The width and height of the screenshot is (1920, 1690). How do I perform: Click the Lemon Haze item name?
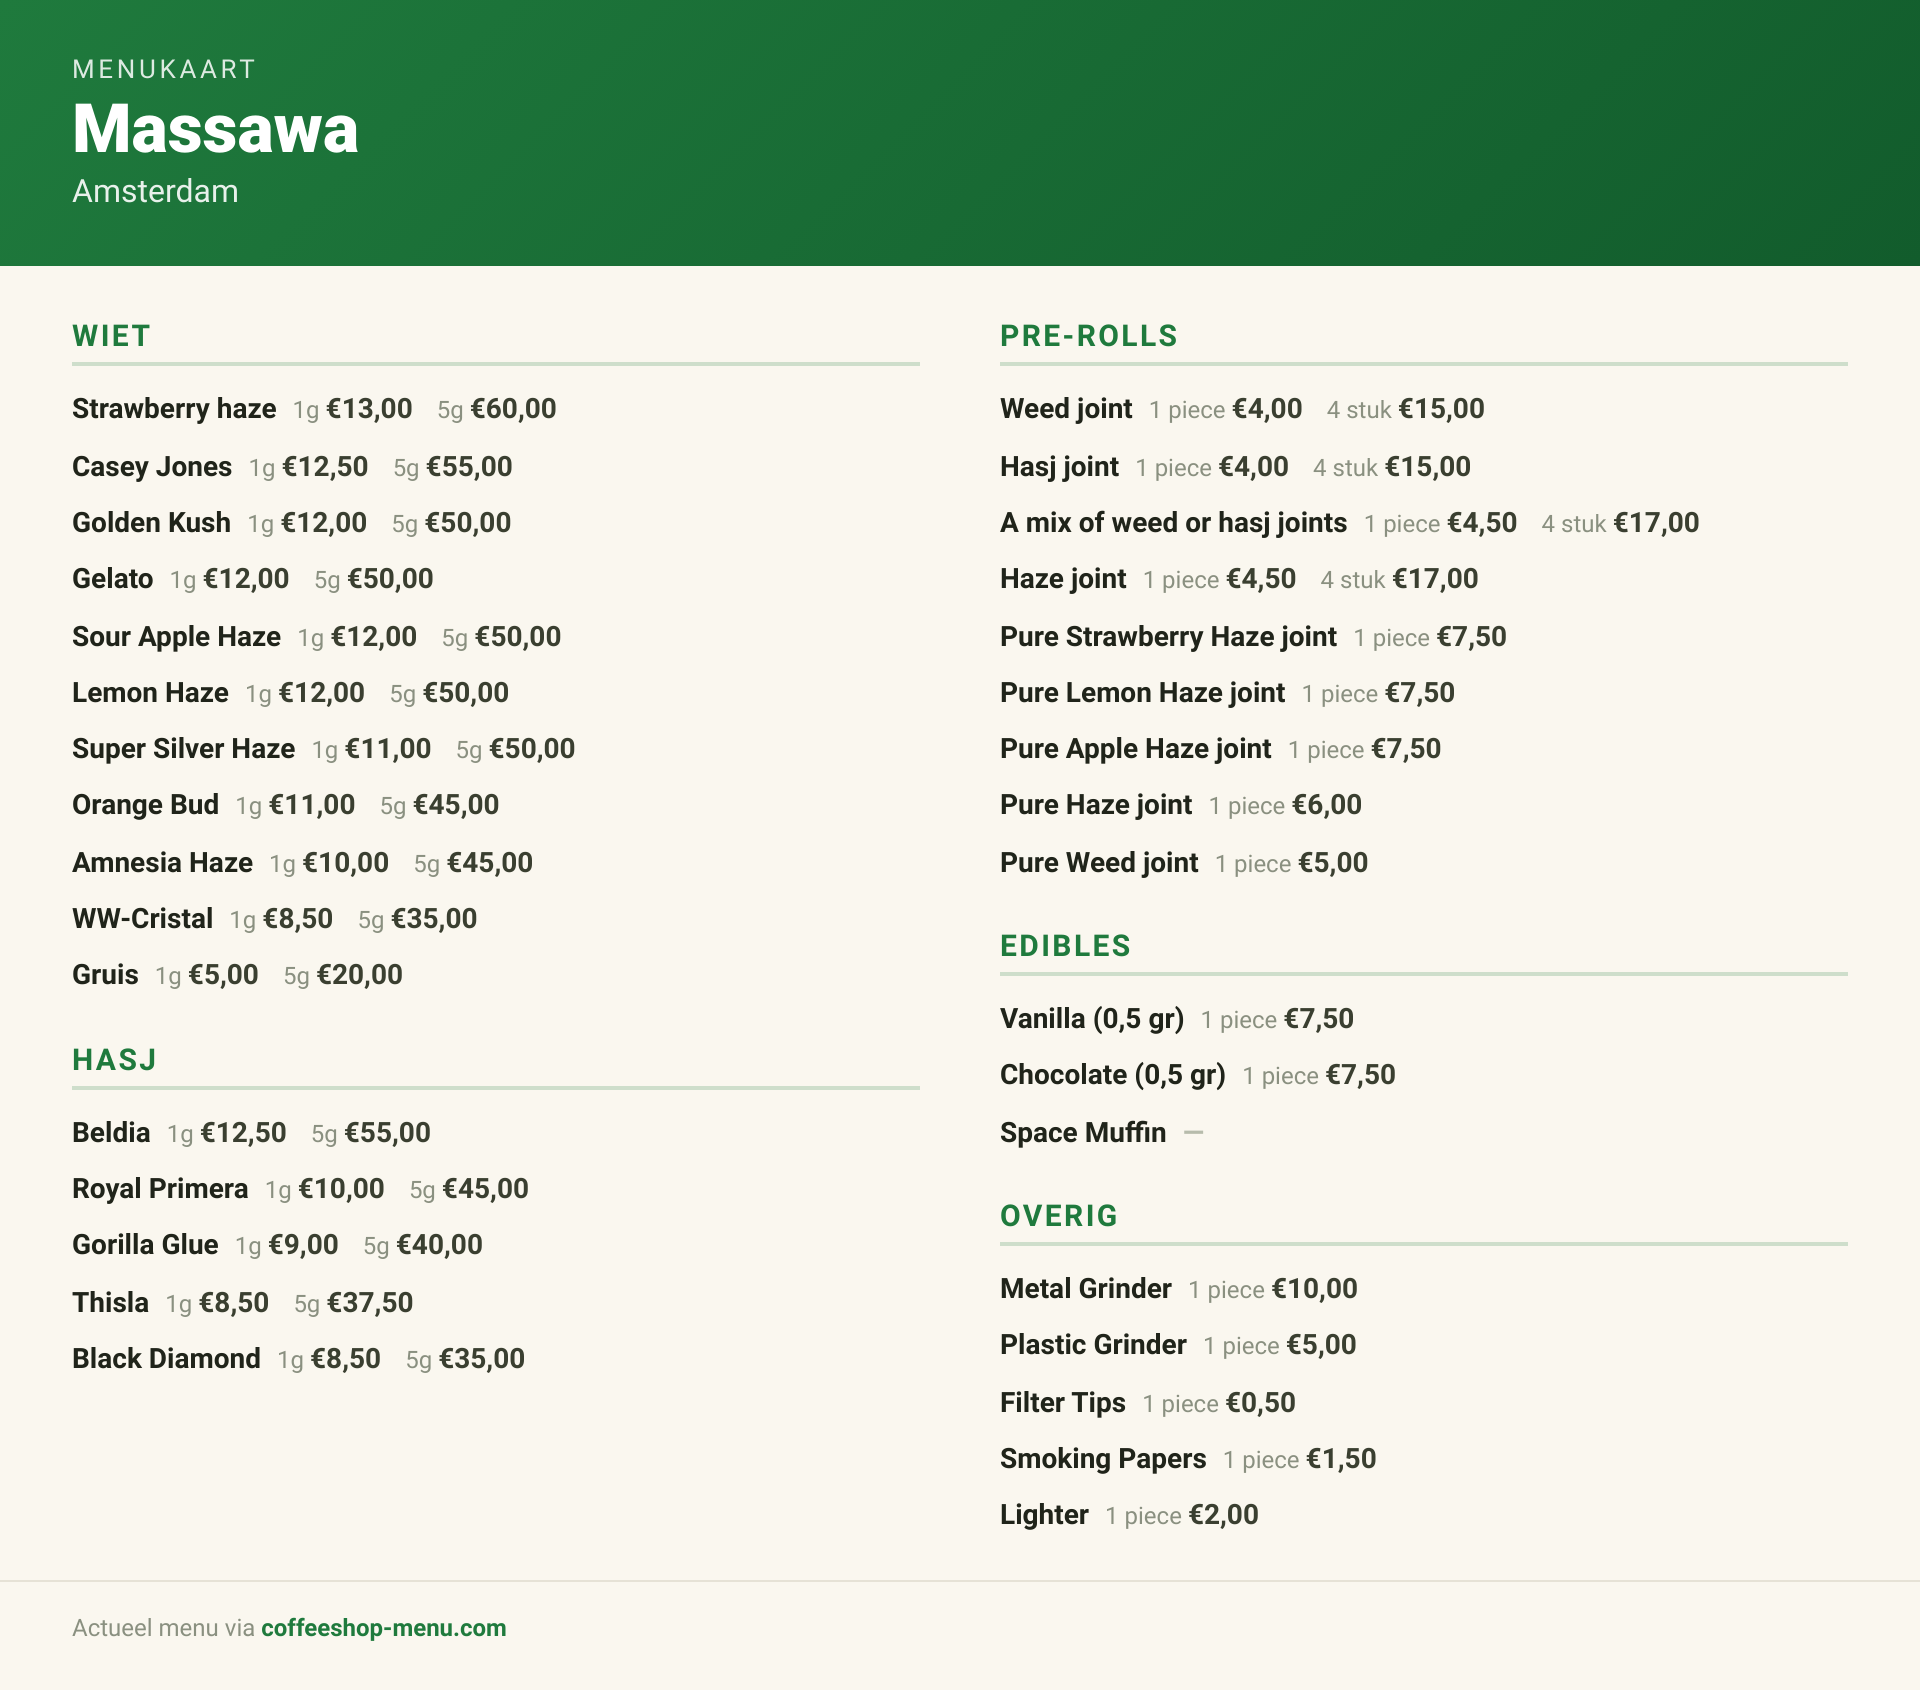150,693
